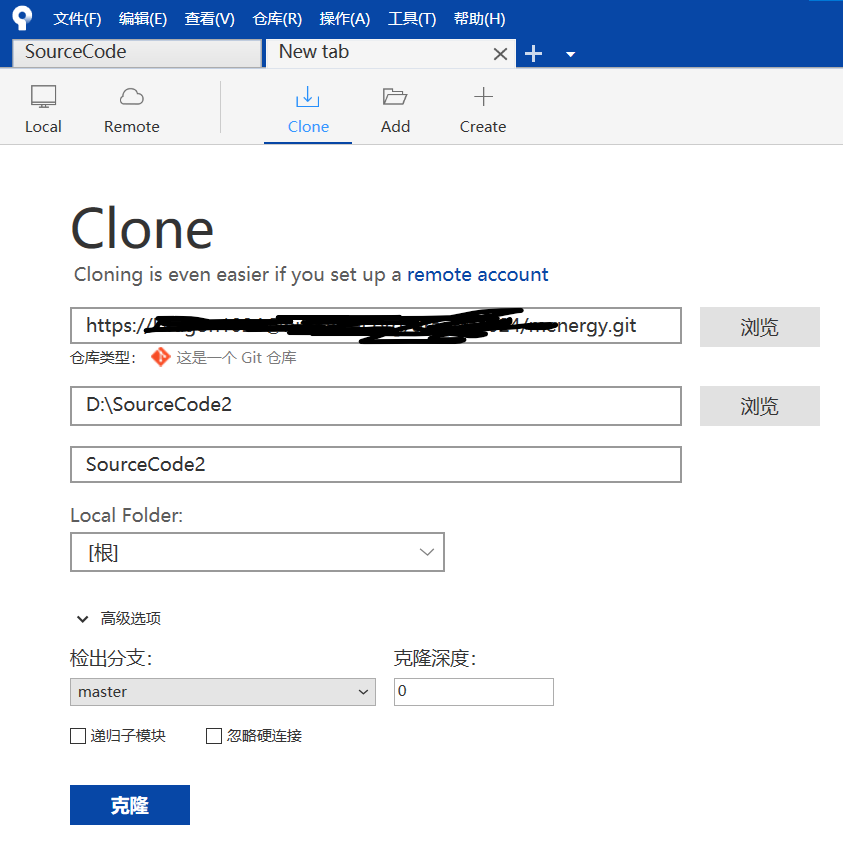The width and height of the screenshot is (843, 851).
Task: Open the 检出分支 master dropdown
Action: point(222,691)
